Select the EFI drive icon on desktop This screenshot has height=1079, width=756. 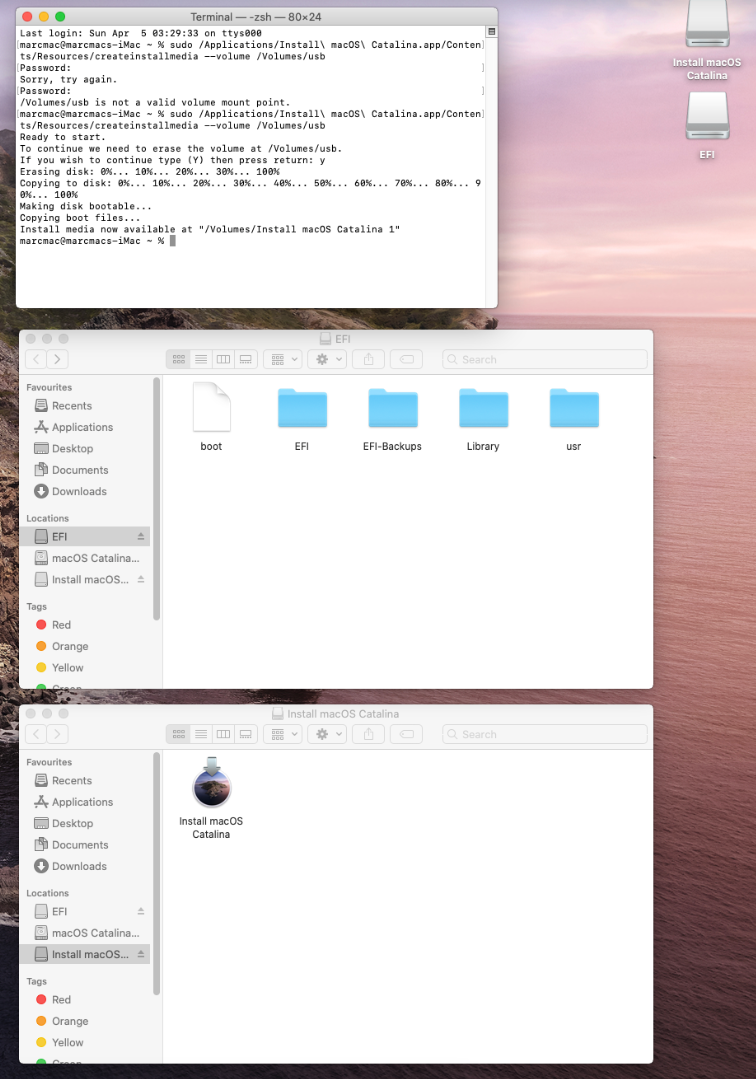pos(707,115)
